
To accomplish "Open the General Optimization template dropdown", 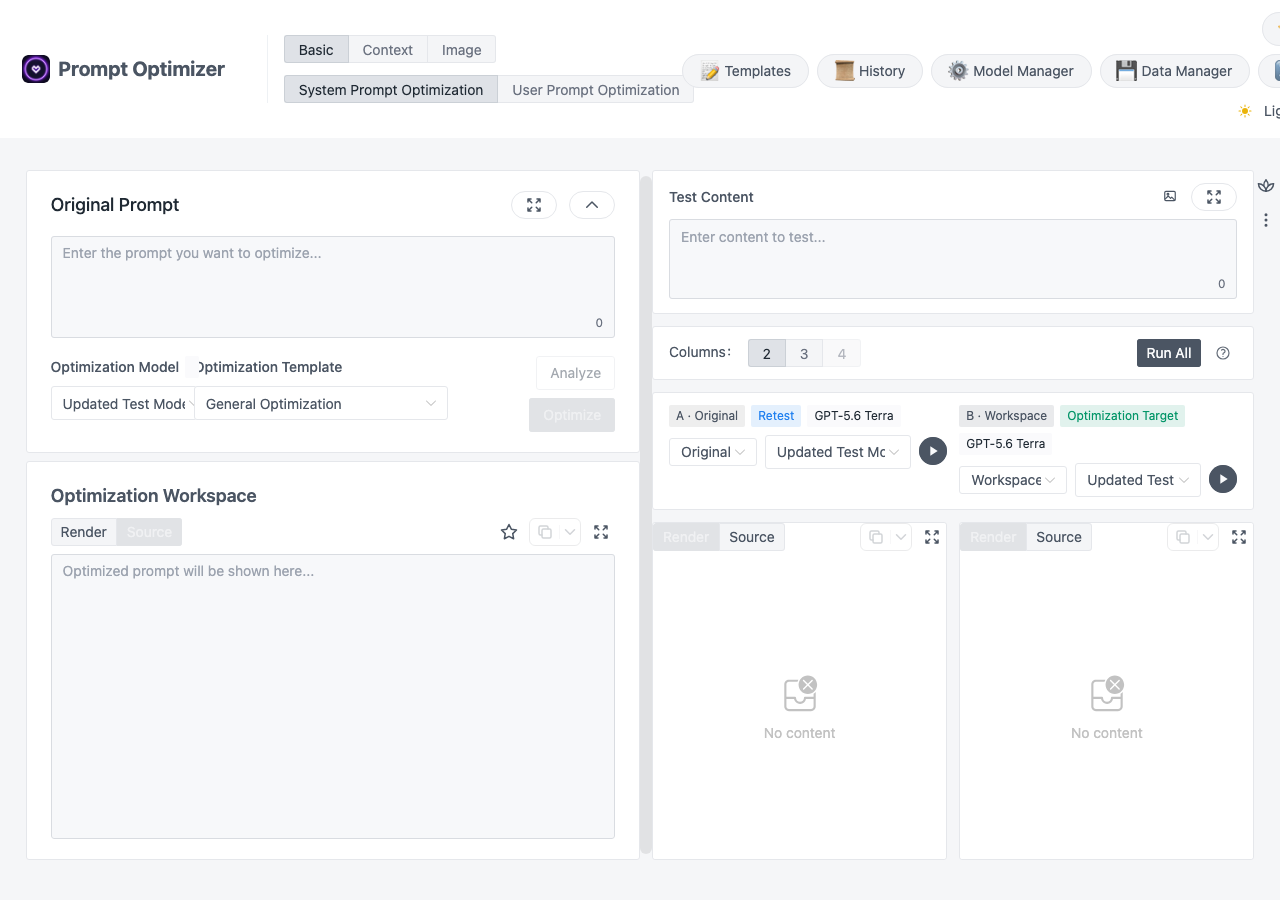I will [x=321, y=404].
